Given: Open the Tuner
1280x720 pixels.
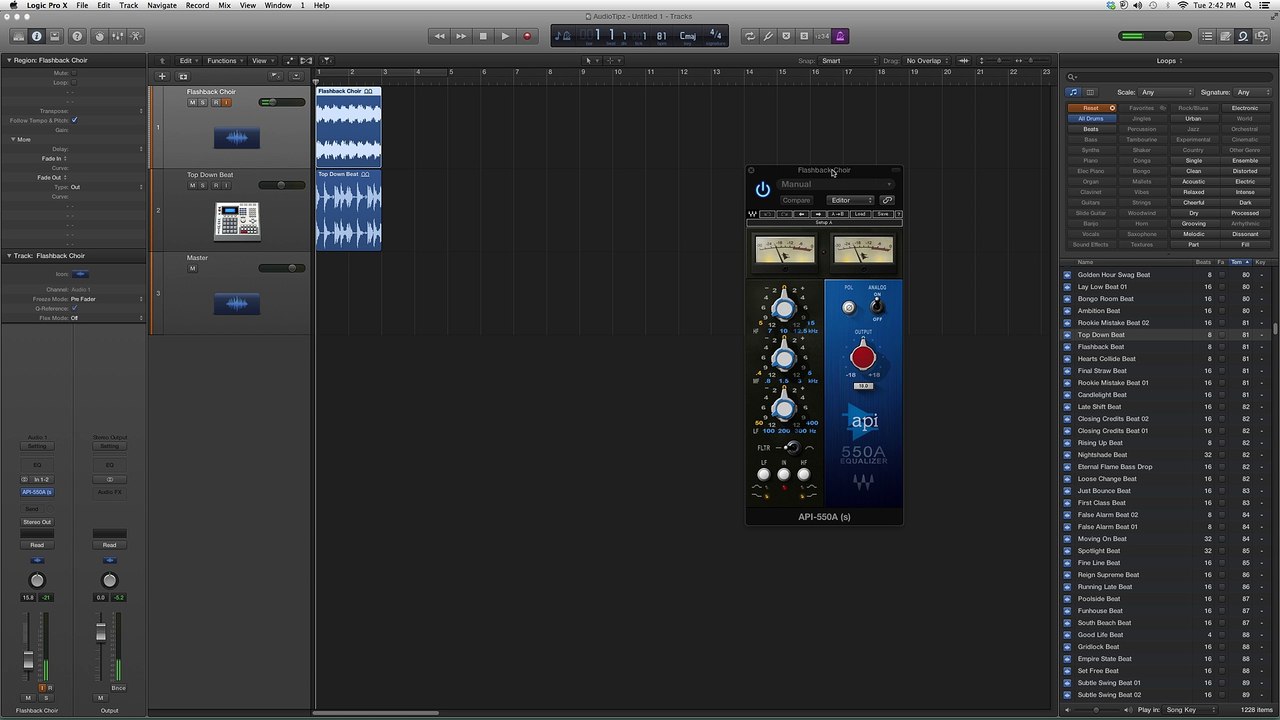Looking at the screenshot, I should click(769, 36).
